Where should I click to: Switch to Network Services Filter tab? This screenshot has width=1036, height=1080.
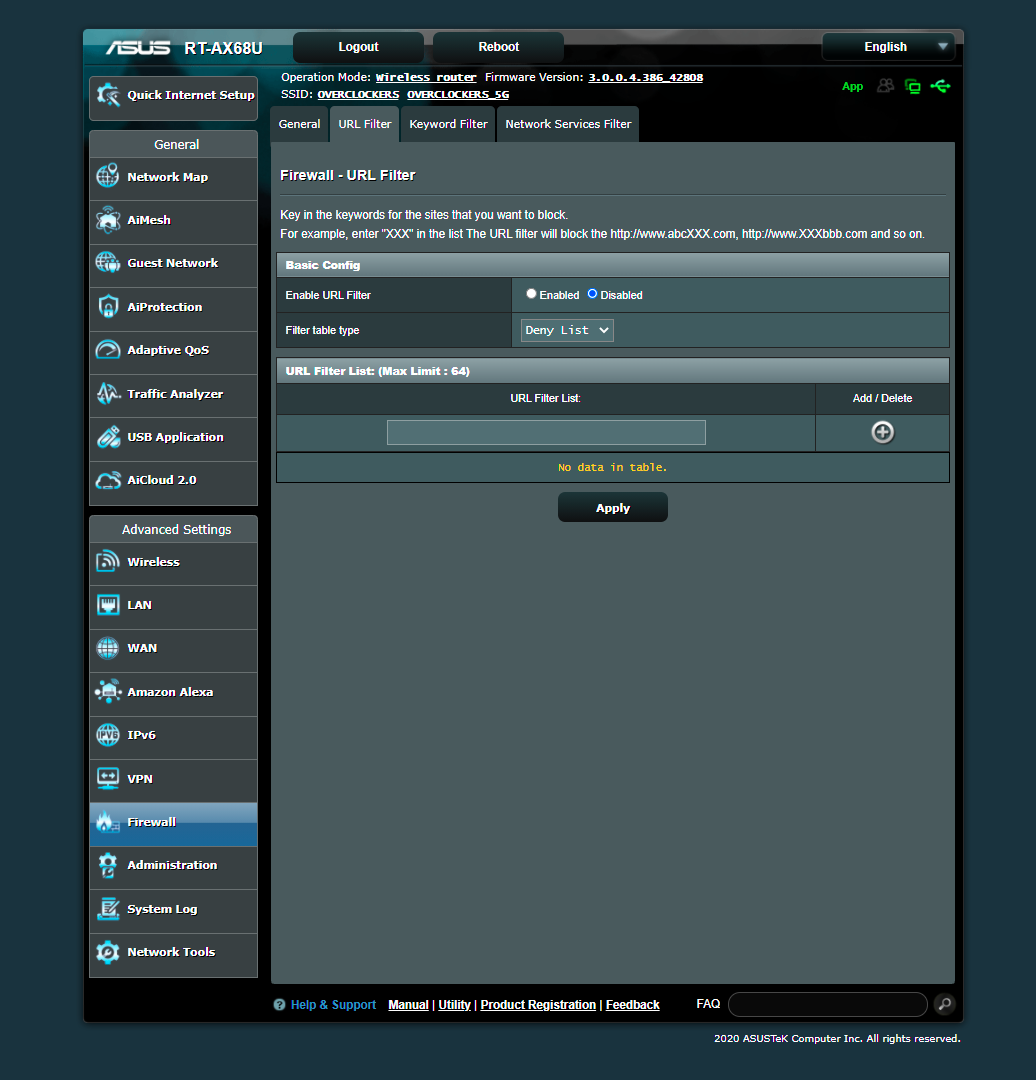click(x=568, y=124)
